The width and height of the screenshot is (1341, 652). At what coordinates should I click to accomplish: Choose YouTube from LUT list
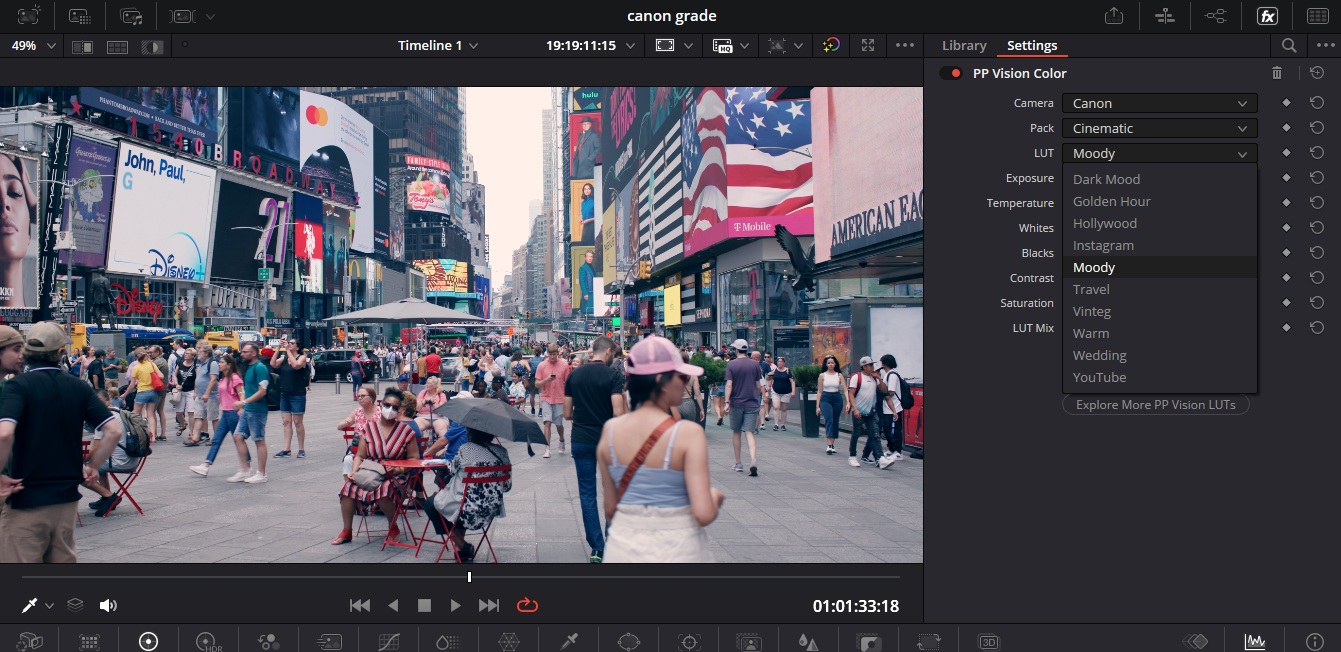tap(1160, 377)
